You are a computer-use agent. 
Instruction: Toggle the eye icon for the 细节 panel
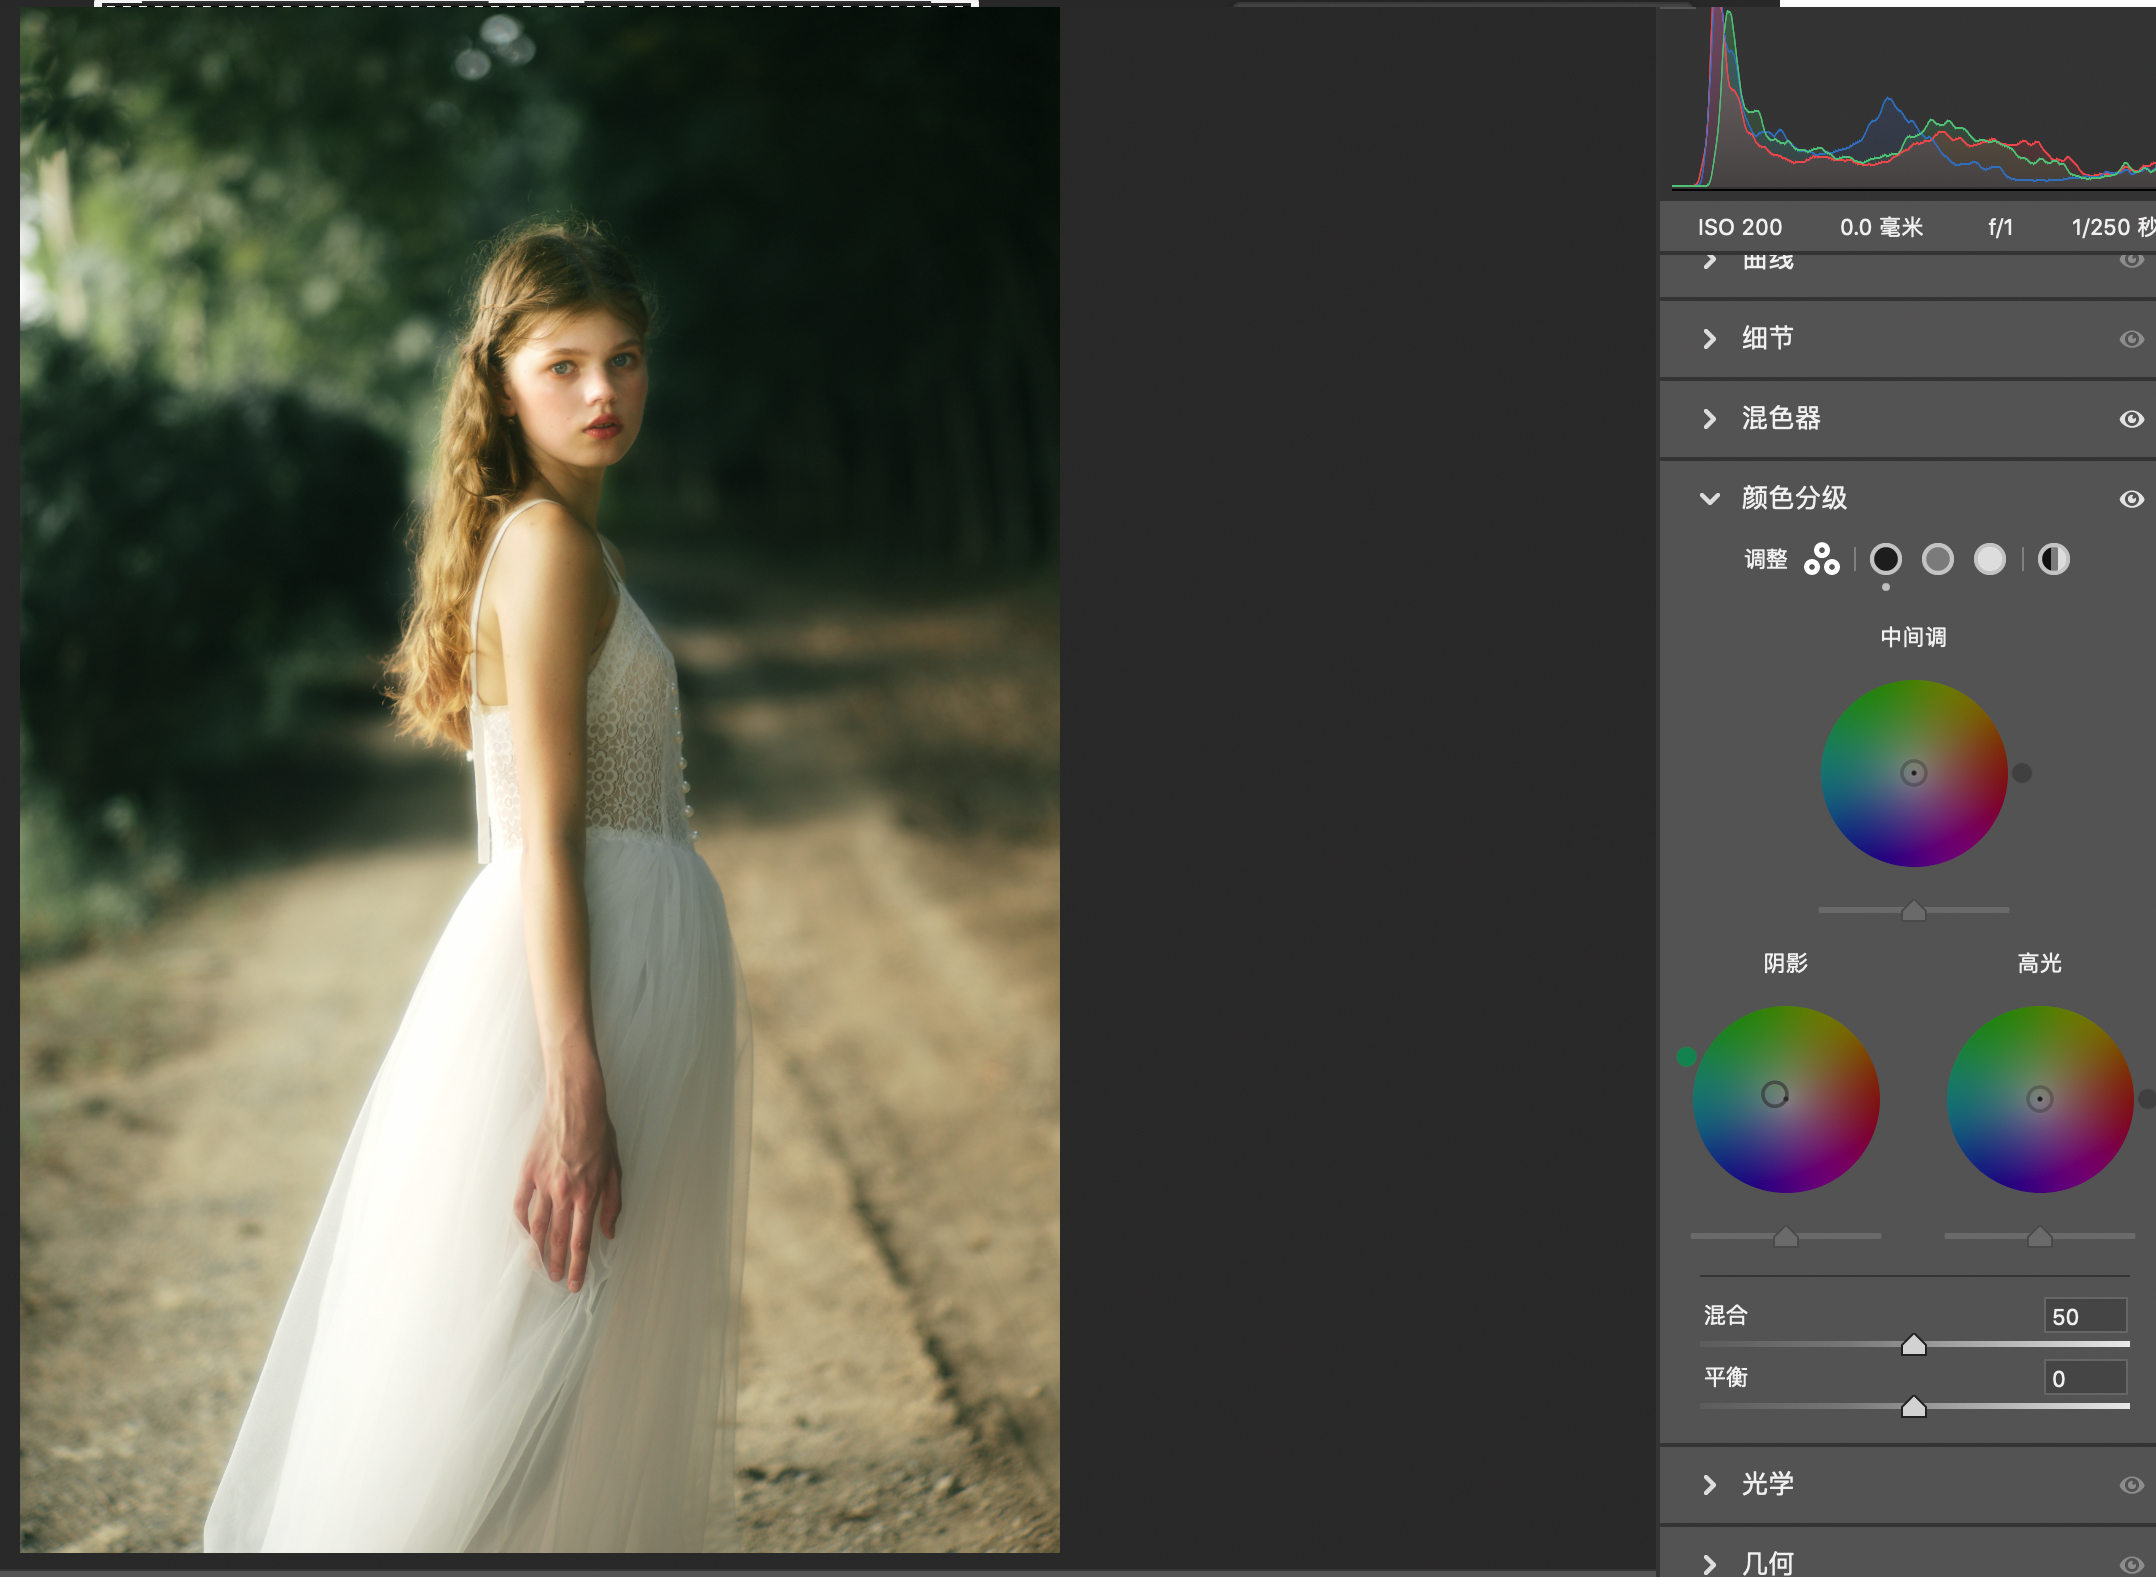pyautogui.click(x=2131, y=339)
